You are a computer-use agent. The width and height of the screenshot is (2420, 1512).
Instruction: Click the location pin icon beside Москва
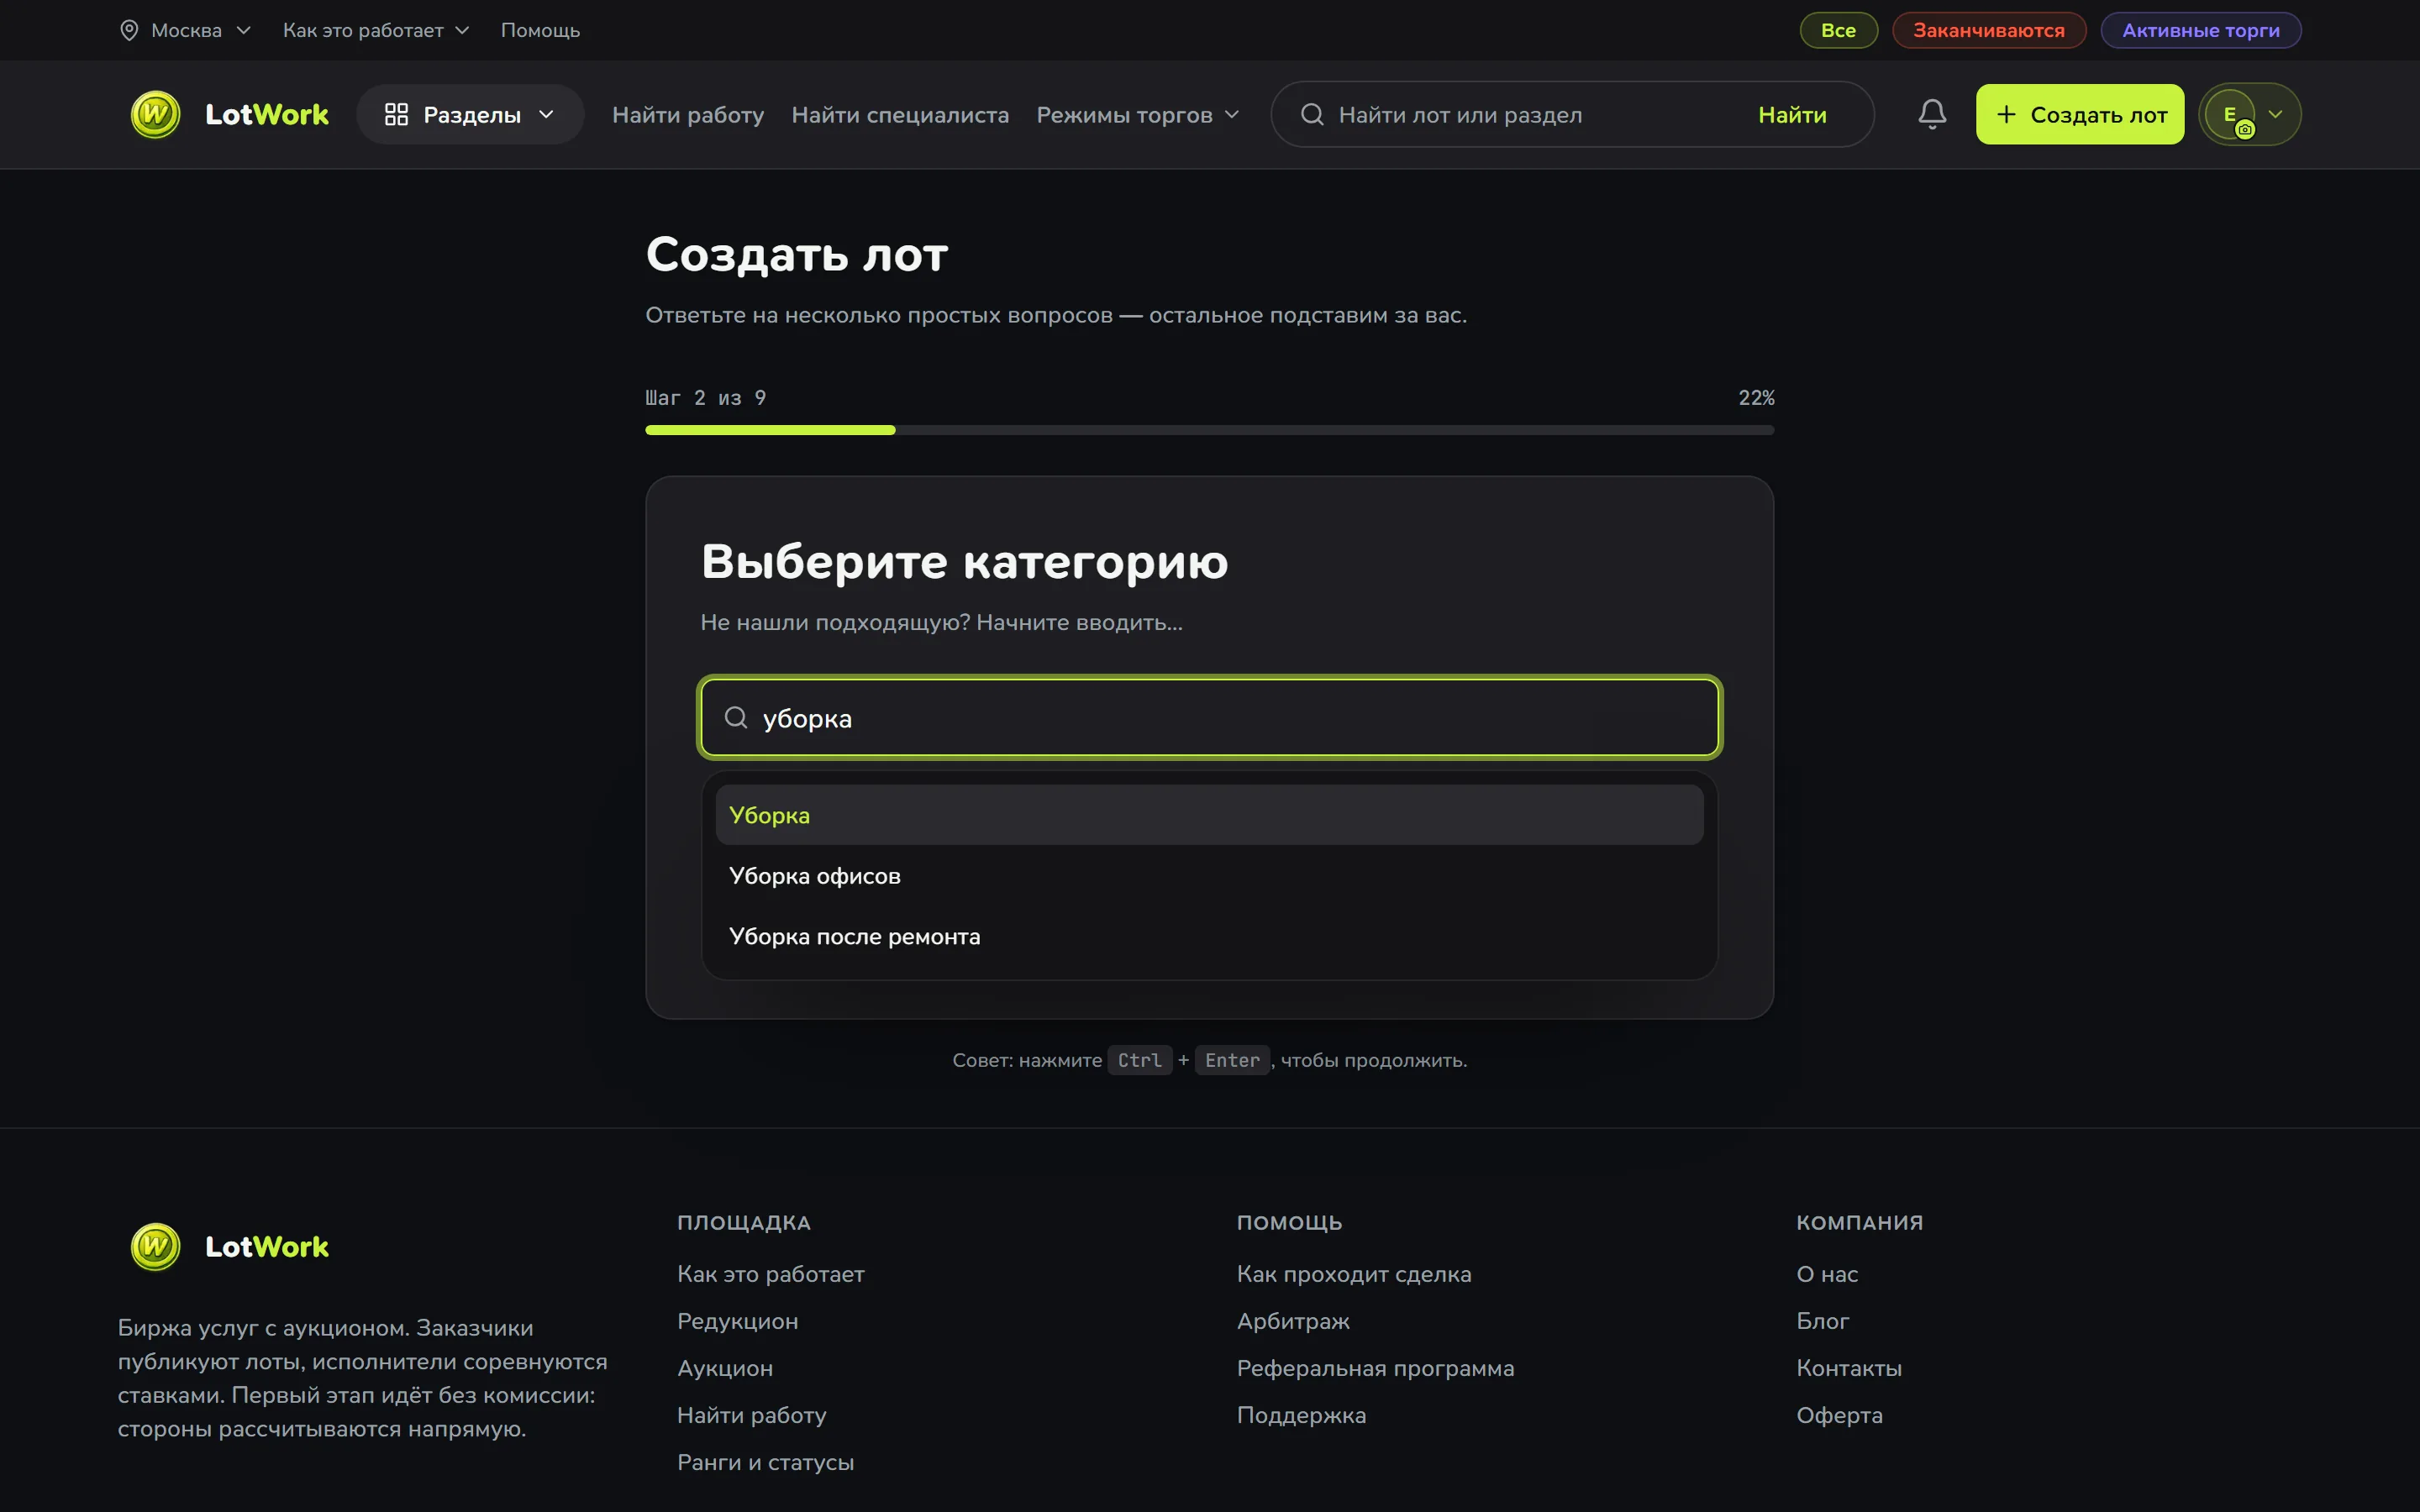[x=129, y=30]
